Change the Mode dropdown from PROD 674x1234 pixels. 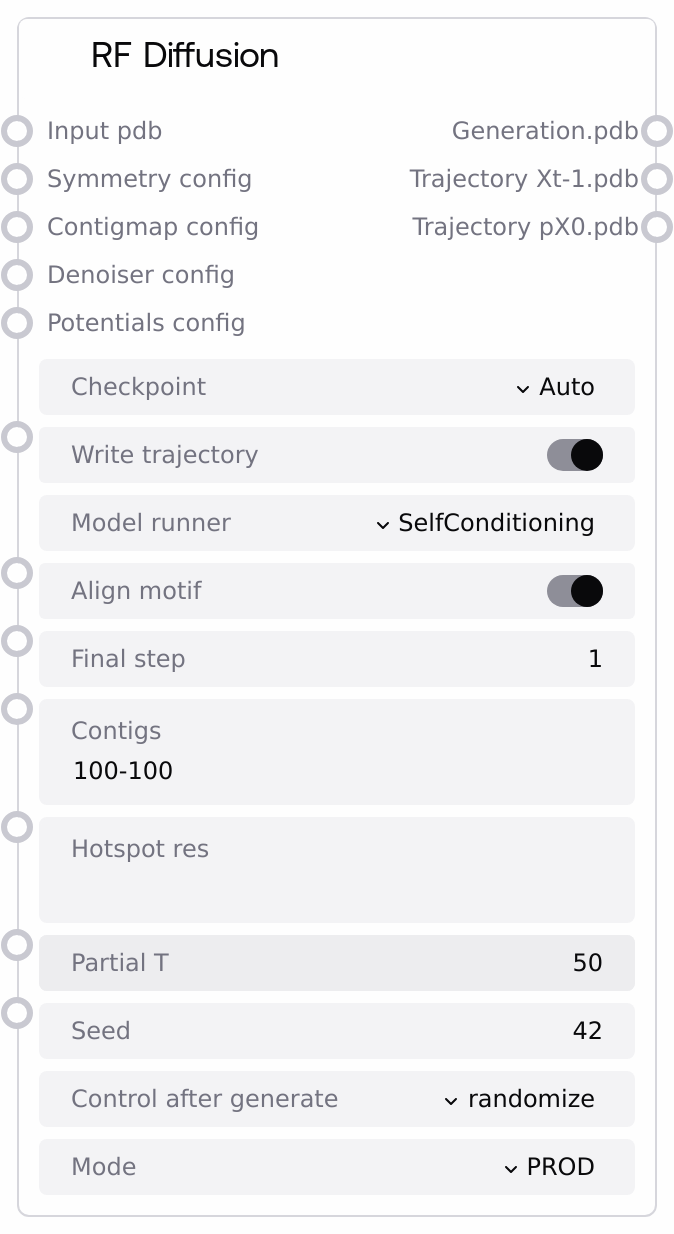(336, 1167)
